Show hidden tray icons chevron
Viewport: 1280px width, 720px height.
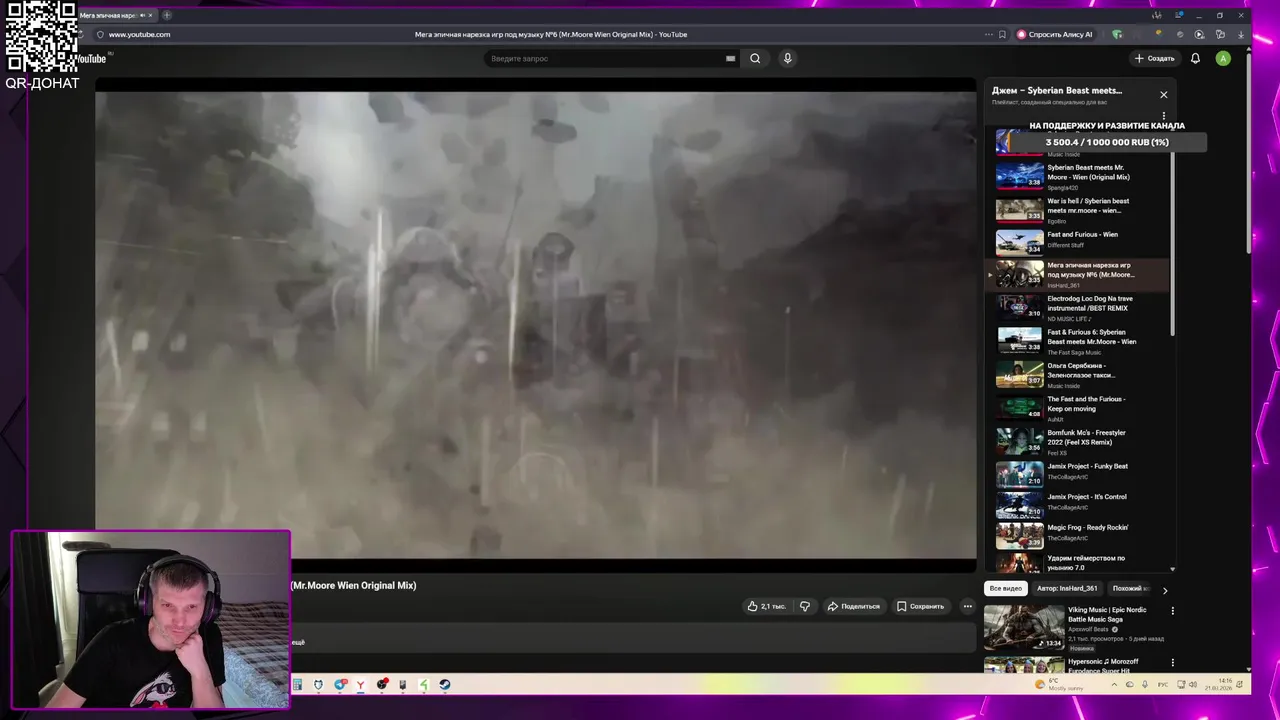1116,685
